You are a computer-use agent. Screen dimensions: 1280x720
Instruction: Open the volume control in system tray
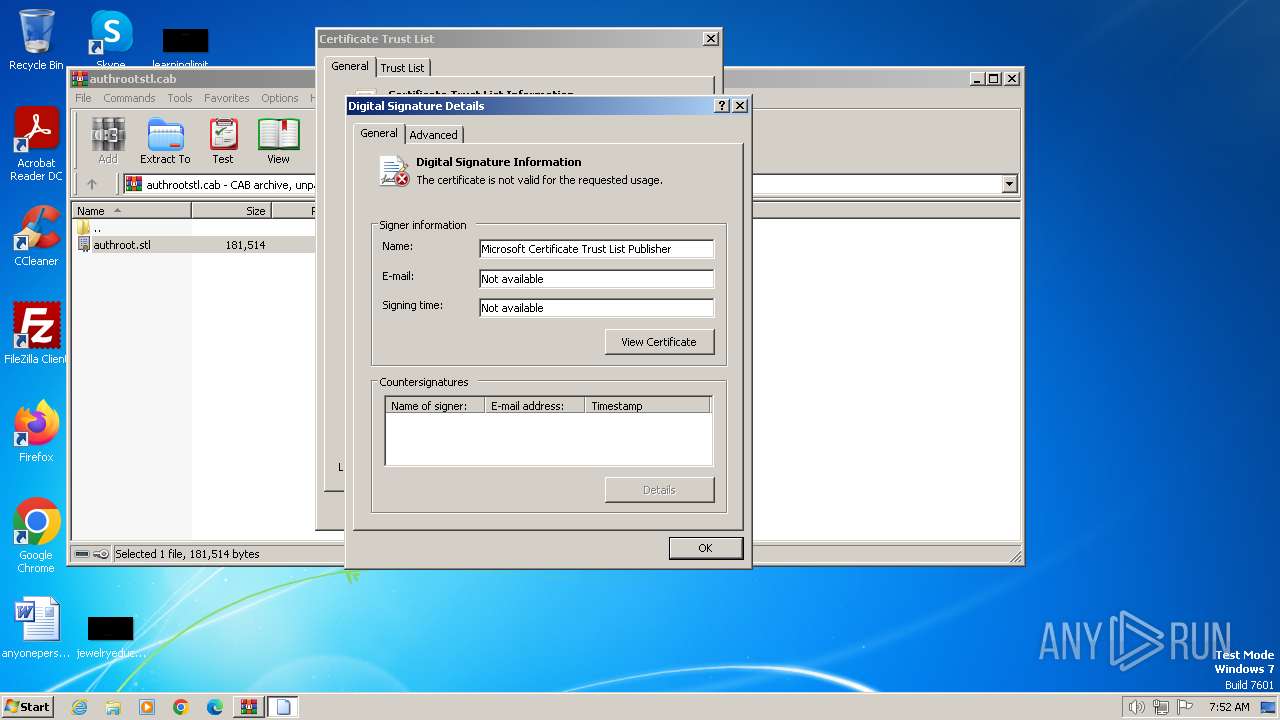tap(1136, 707)
